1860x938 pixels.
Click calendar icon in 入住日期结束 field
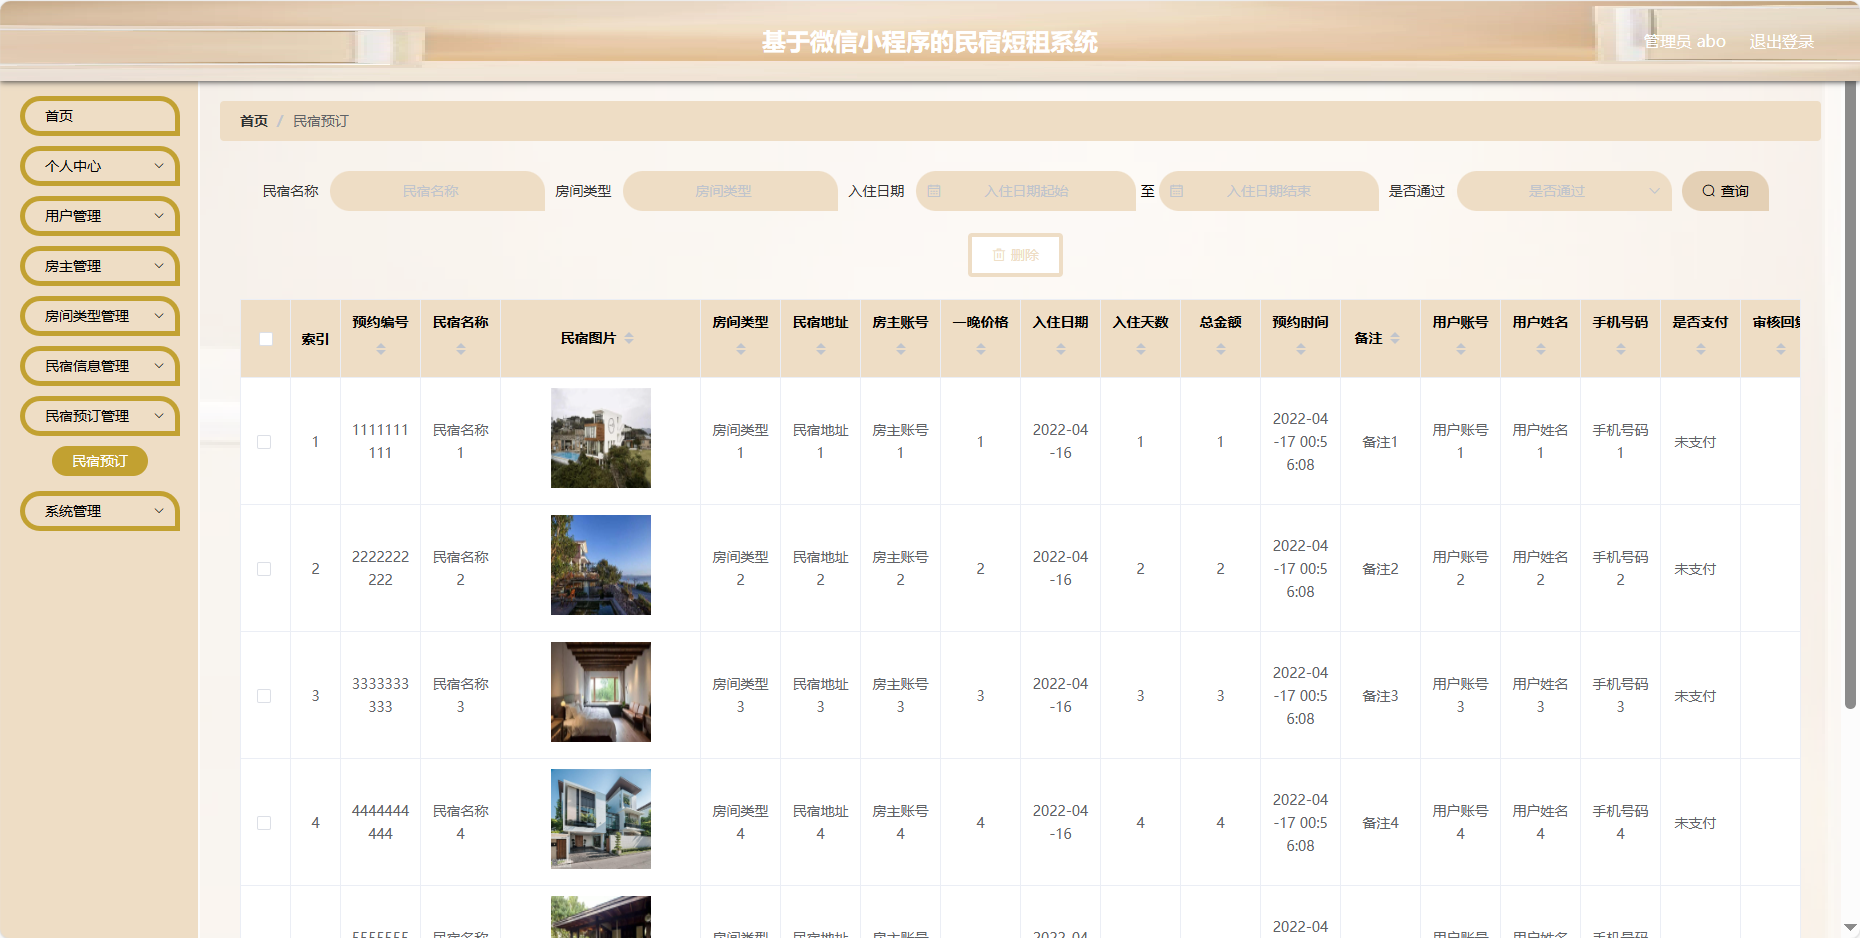click(x=1177, y=191)
